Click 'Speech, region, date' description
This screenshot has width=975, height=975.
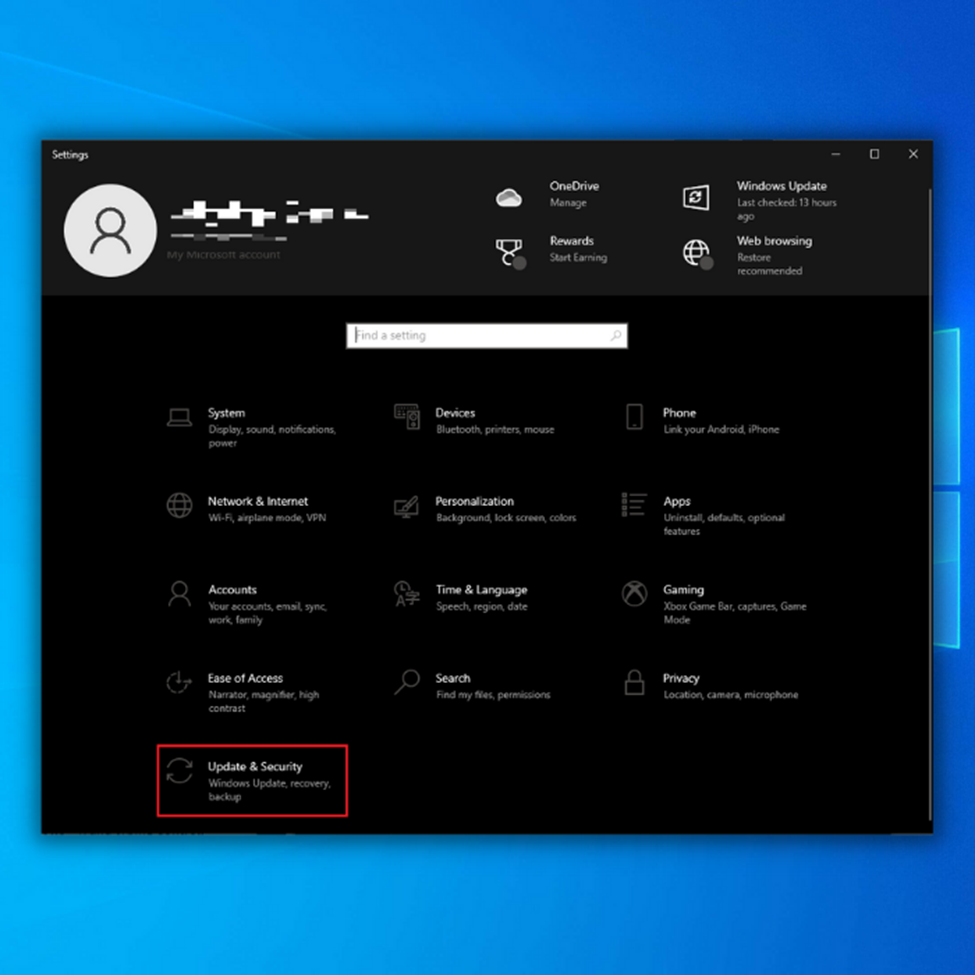pos(481,606)
